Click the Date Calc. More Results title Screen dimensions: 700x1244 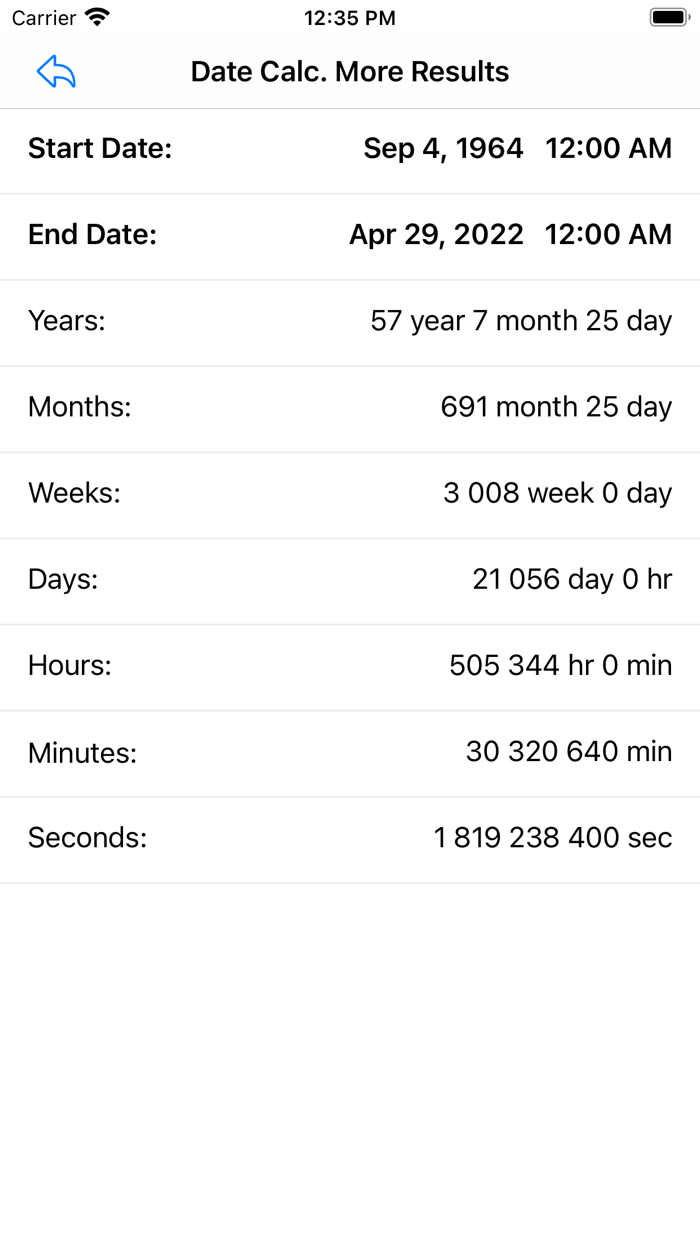point(349,71)
